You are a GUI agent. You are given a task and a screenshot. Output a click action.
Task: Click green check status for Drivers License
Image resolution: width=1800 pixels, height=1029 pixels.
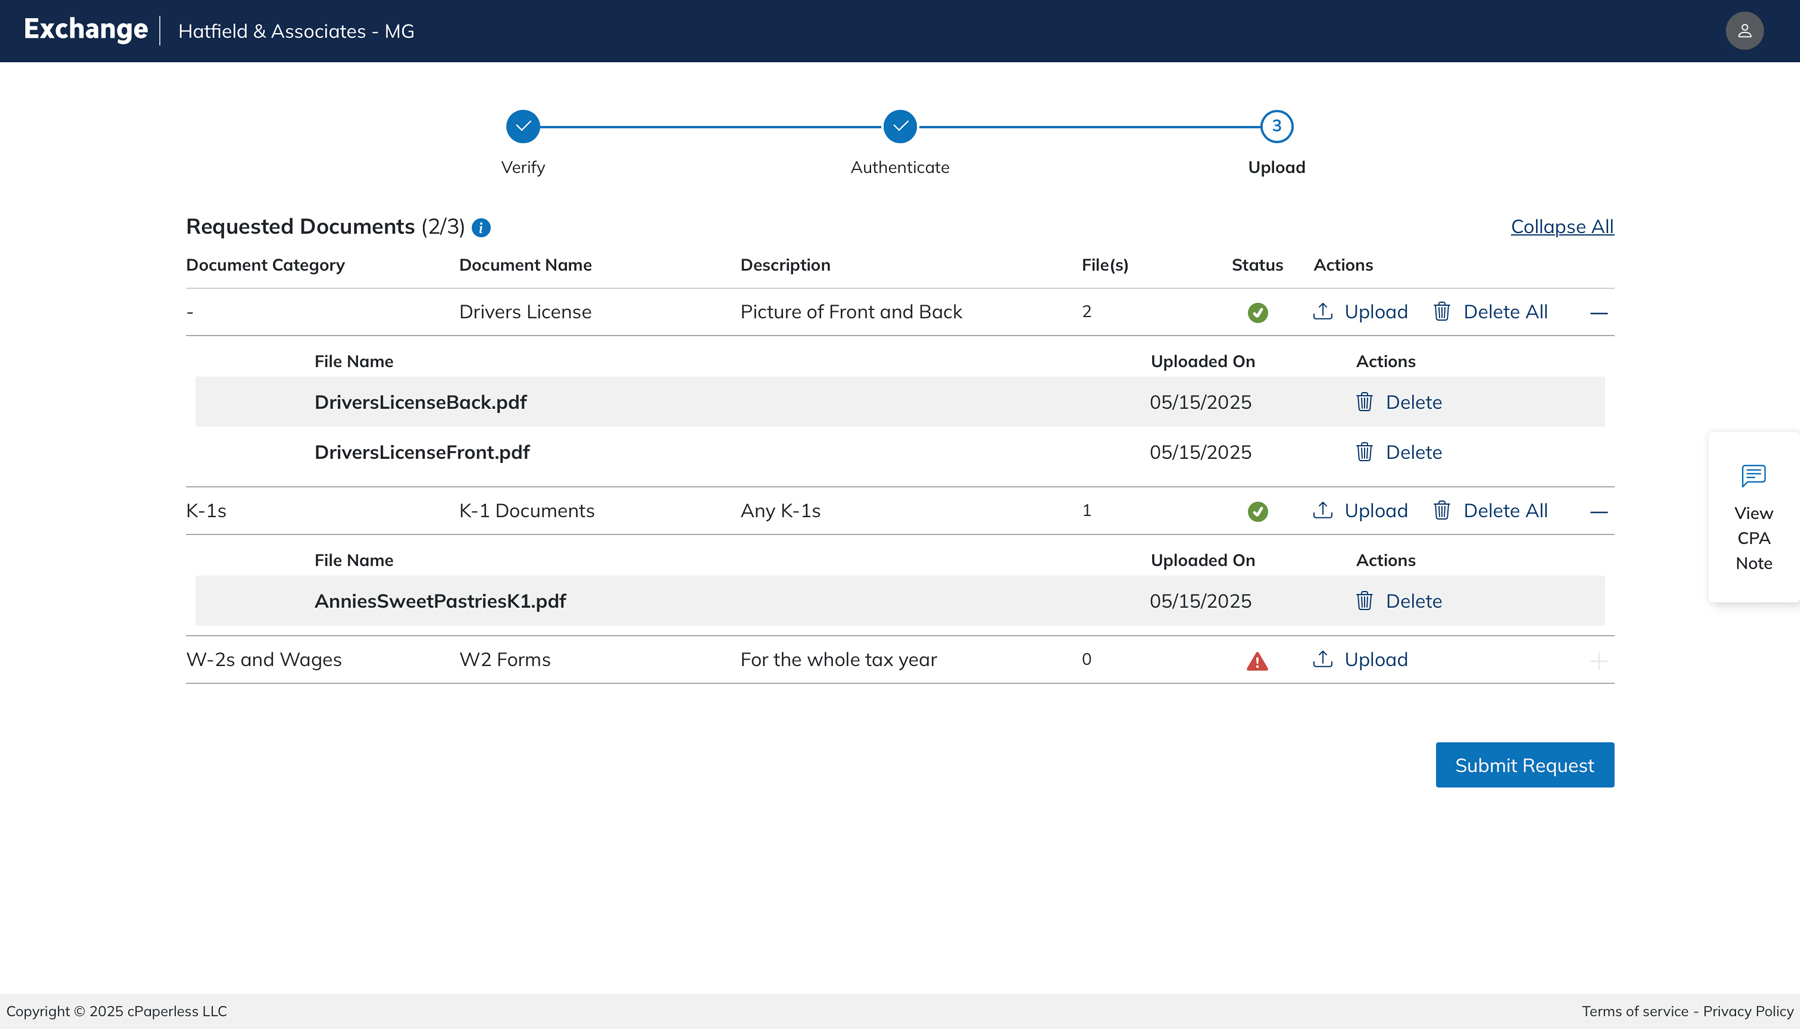(x=1257, y=313)
